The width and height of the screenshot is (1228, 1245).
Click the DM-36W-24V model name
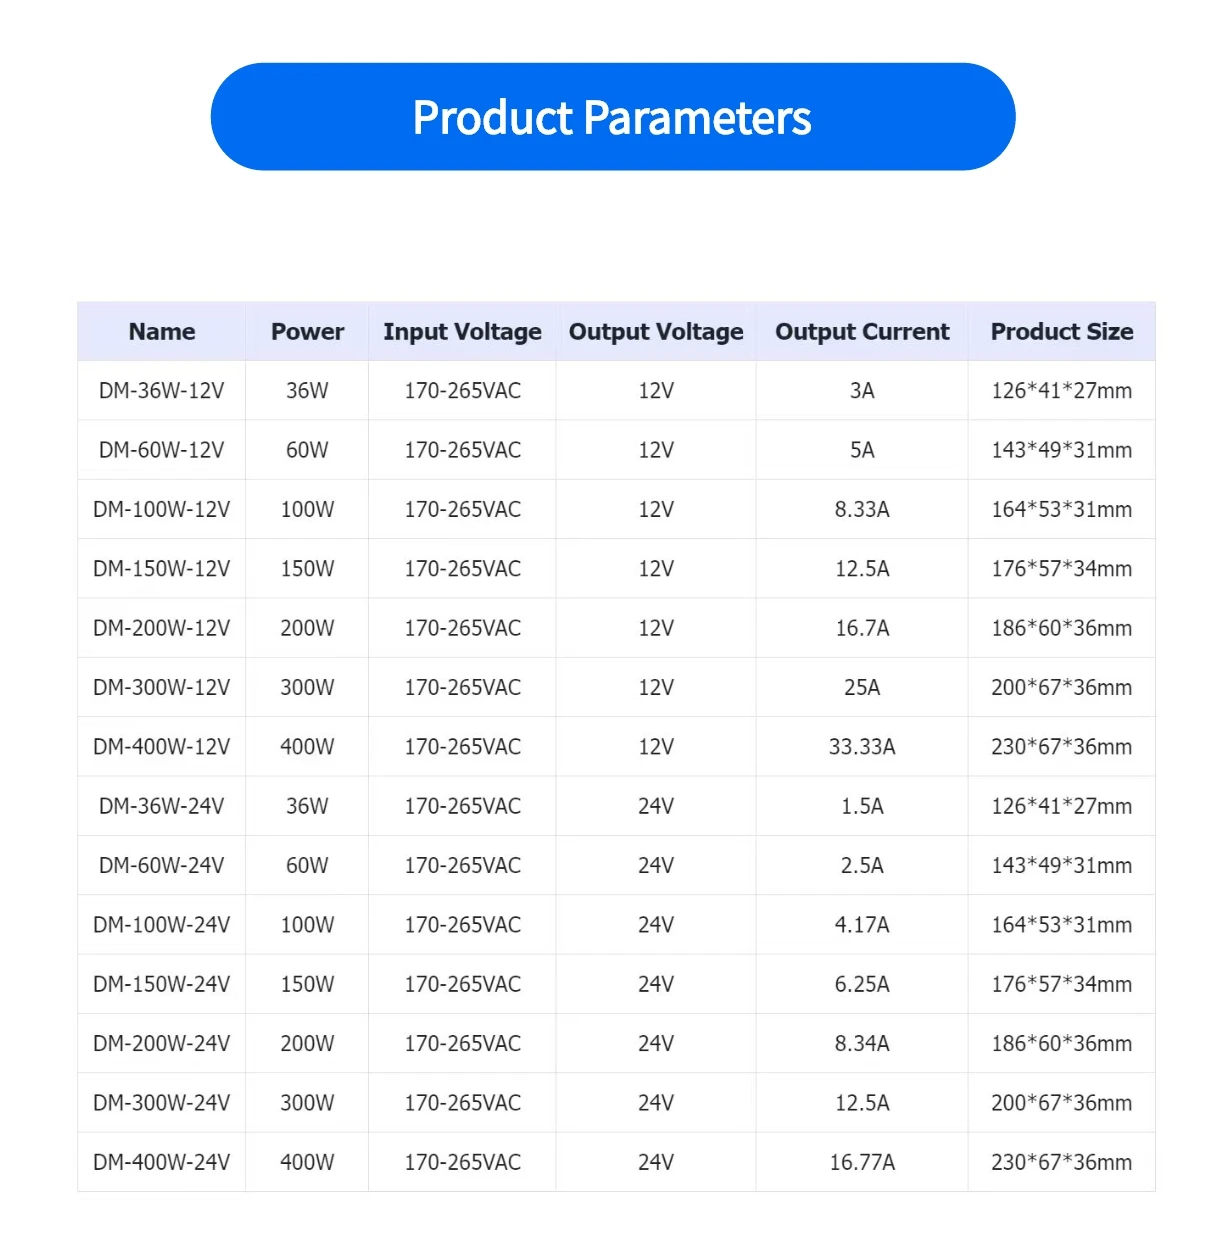(162, 806)
